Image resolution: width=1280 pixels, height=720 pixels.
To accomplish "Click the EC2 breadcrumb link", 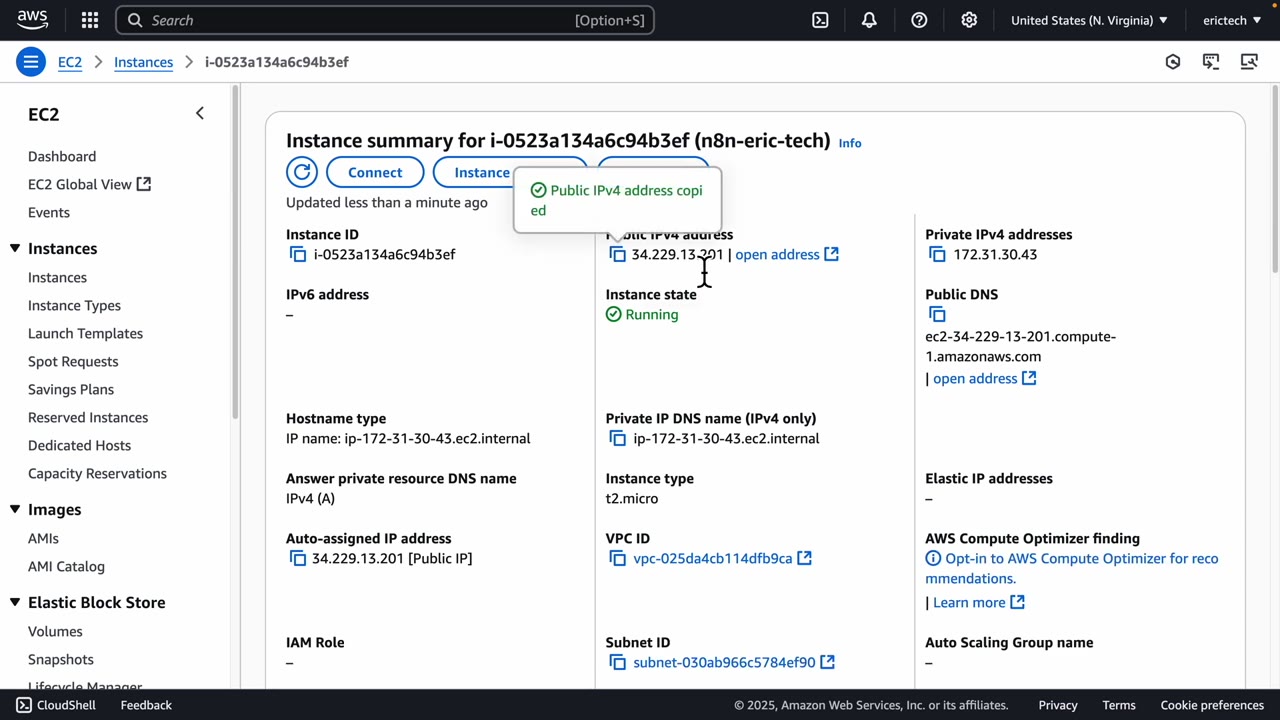I will point(70,62).
